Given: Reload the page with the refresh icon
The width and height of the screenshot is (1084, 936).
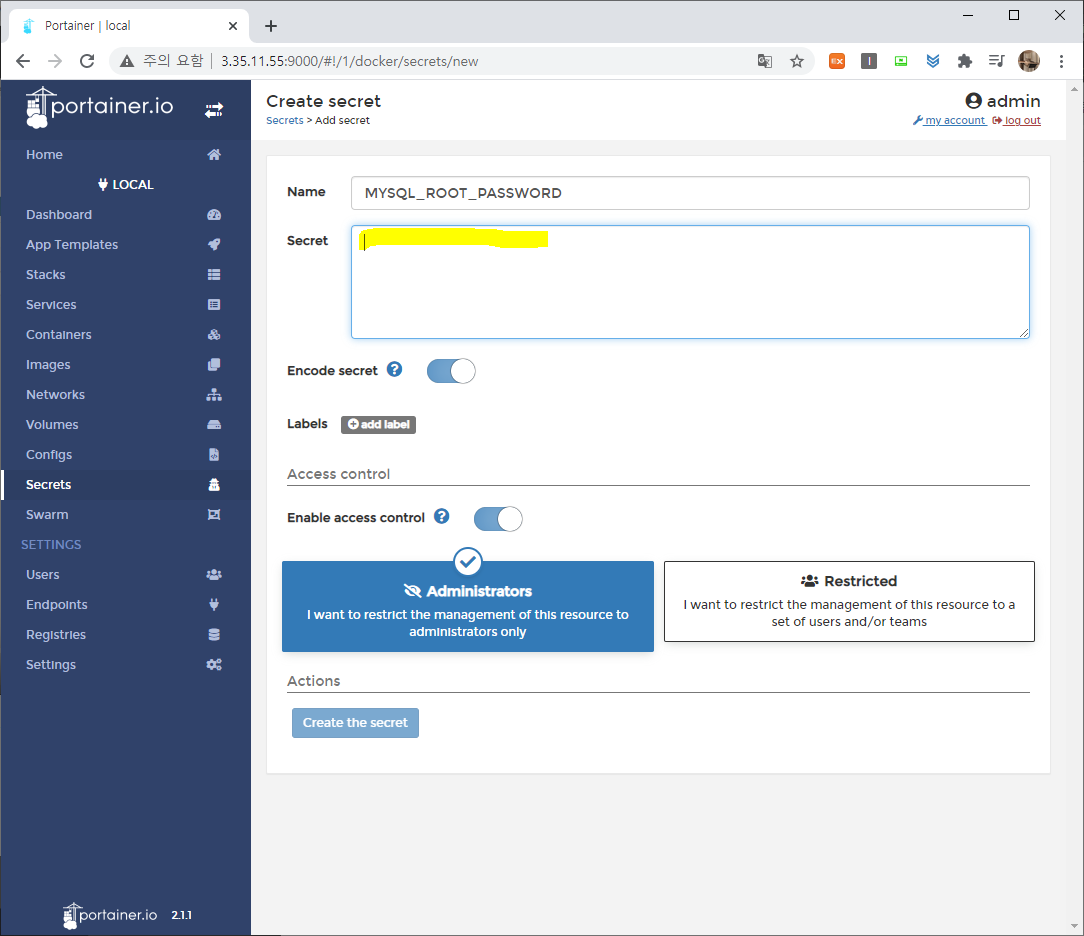Looking at the screenshot, I should [87, 61].
